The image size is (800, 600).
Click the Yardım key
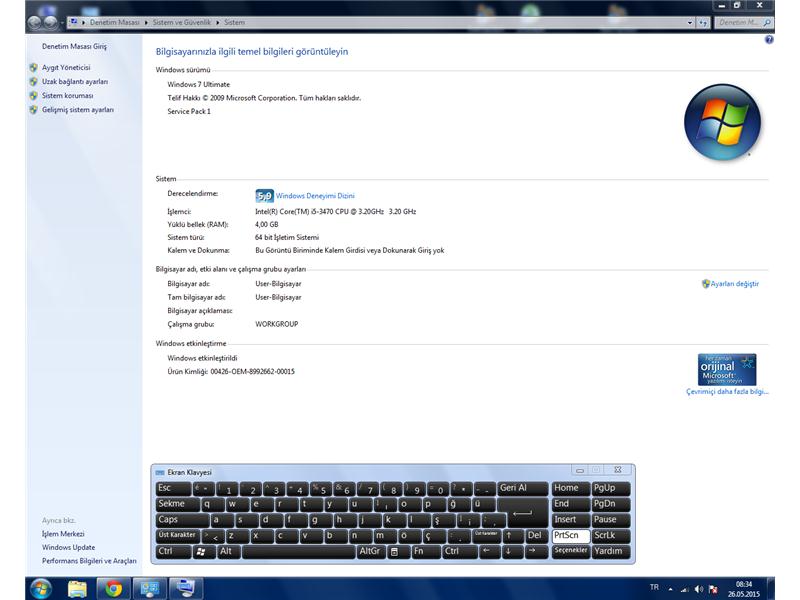(x=611, y=552)
